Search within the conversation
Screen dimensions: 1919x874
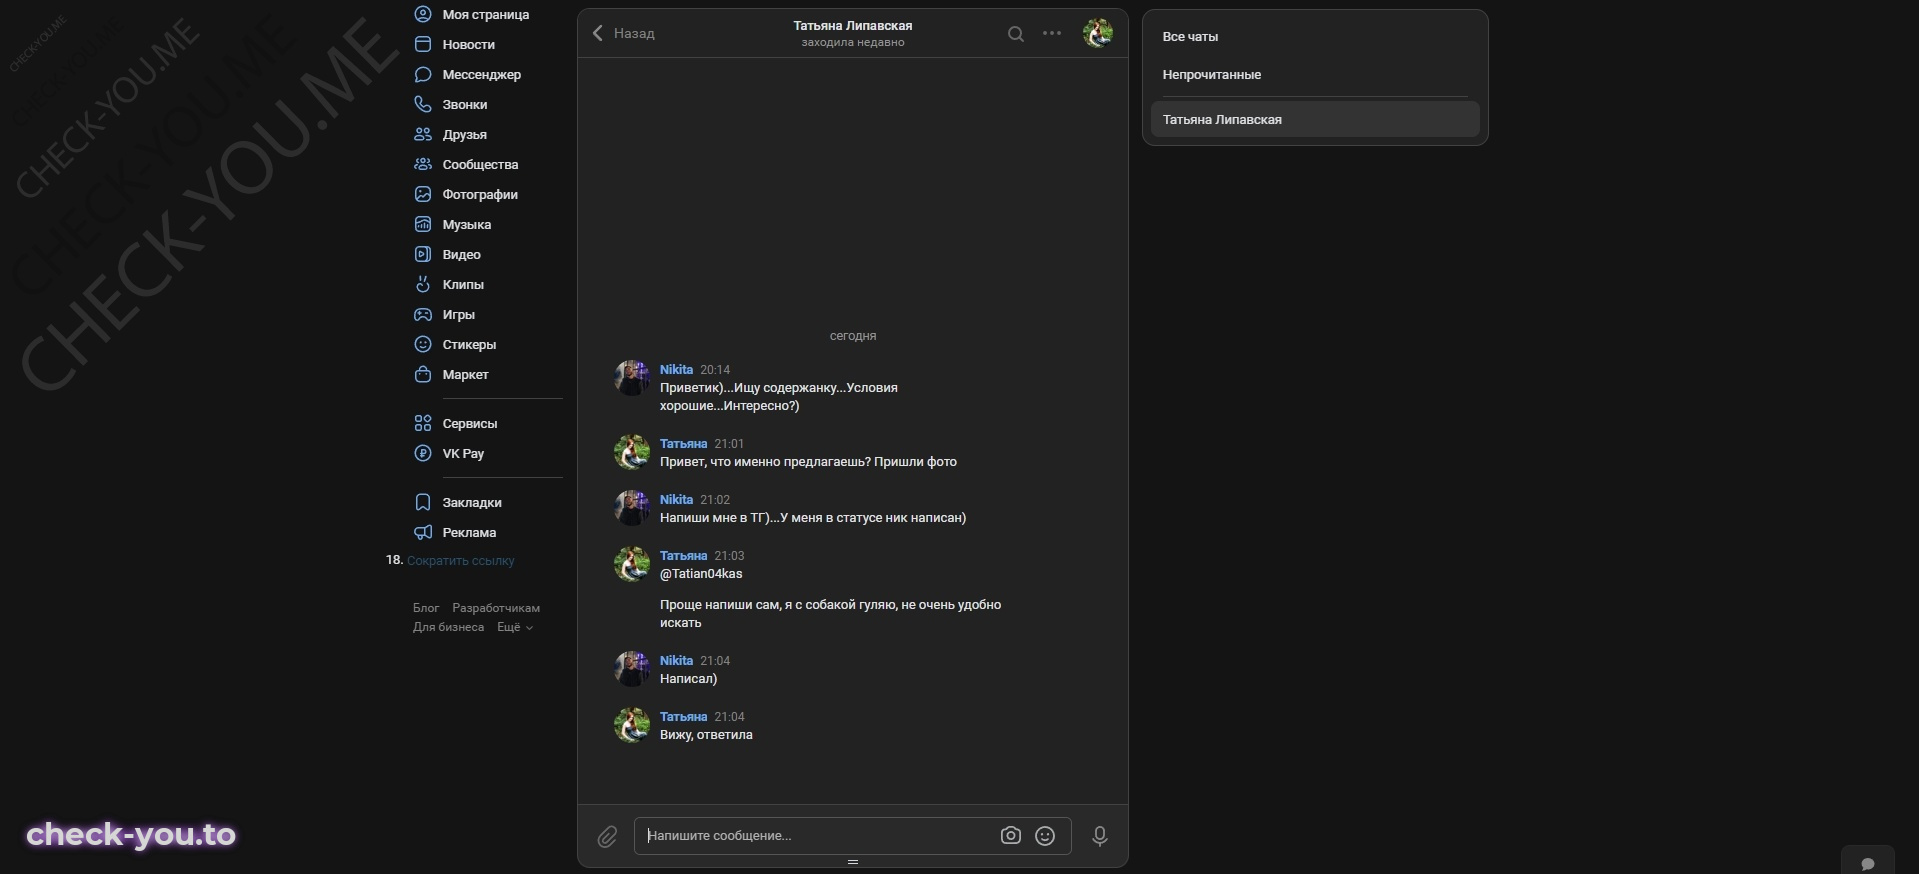click(x=1015, y=34)
